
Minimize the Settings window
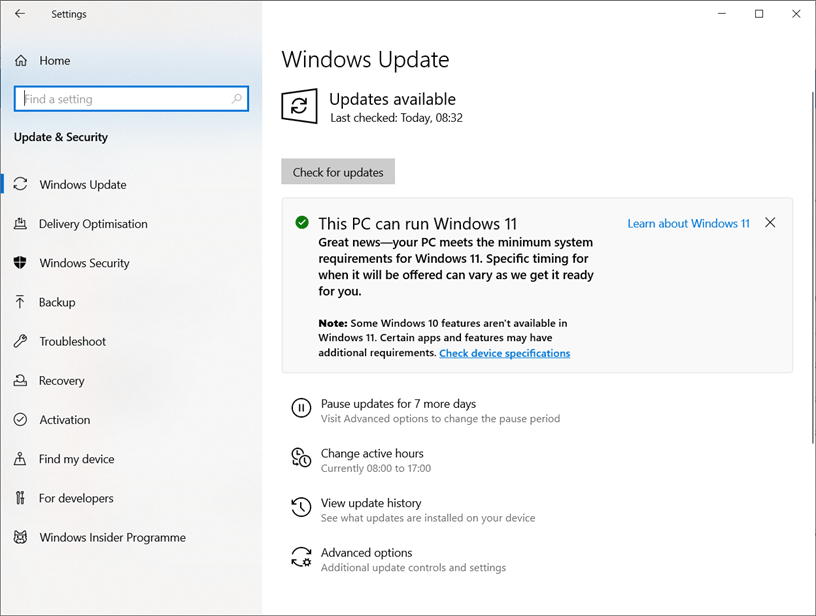722,14
